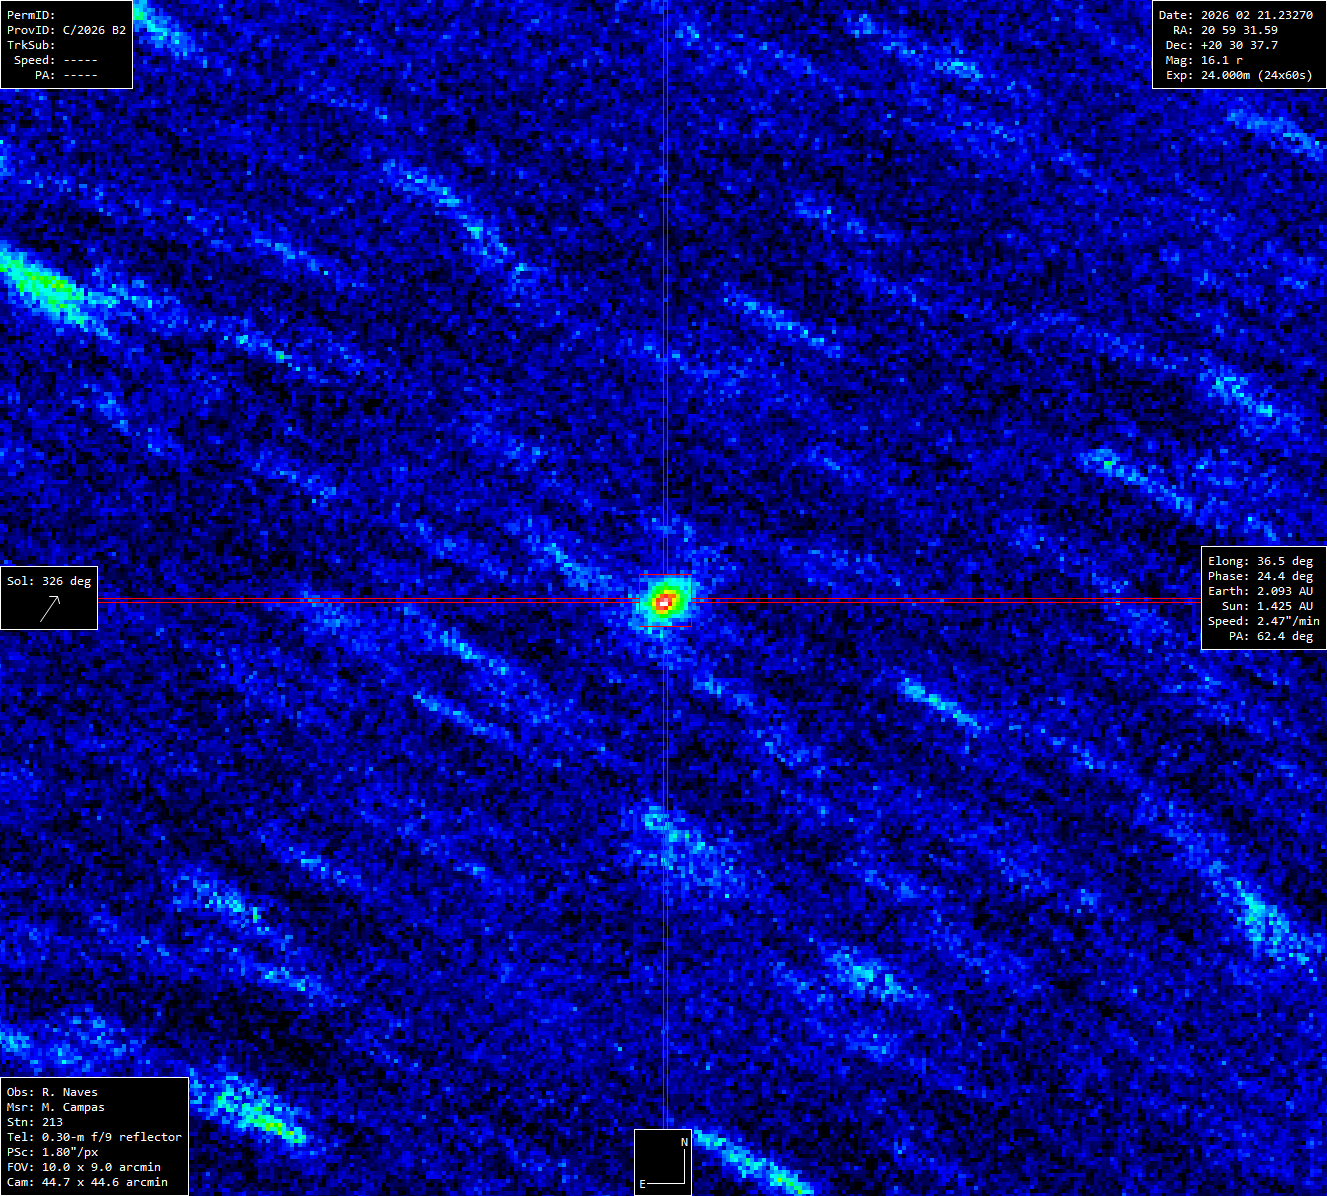The image size is (1327, 1196).
Task: Click the comet's red core at the crosshair center
Action: [x=665, y=601]
